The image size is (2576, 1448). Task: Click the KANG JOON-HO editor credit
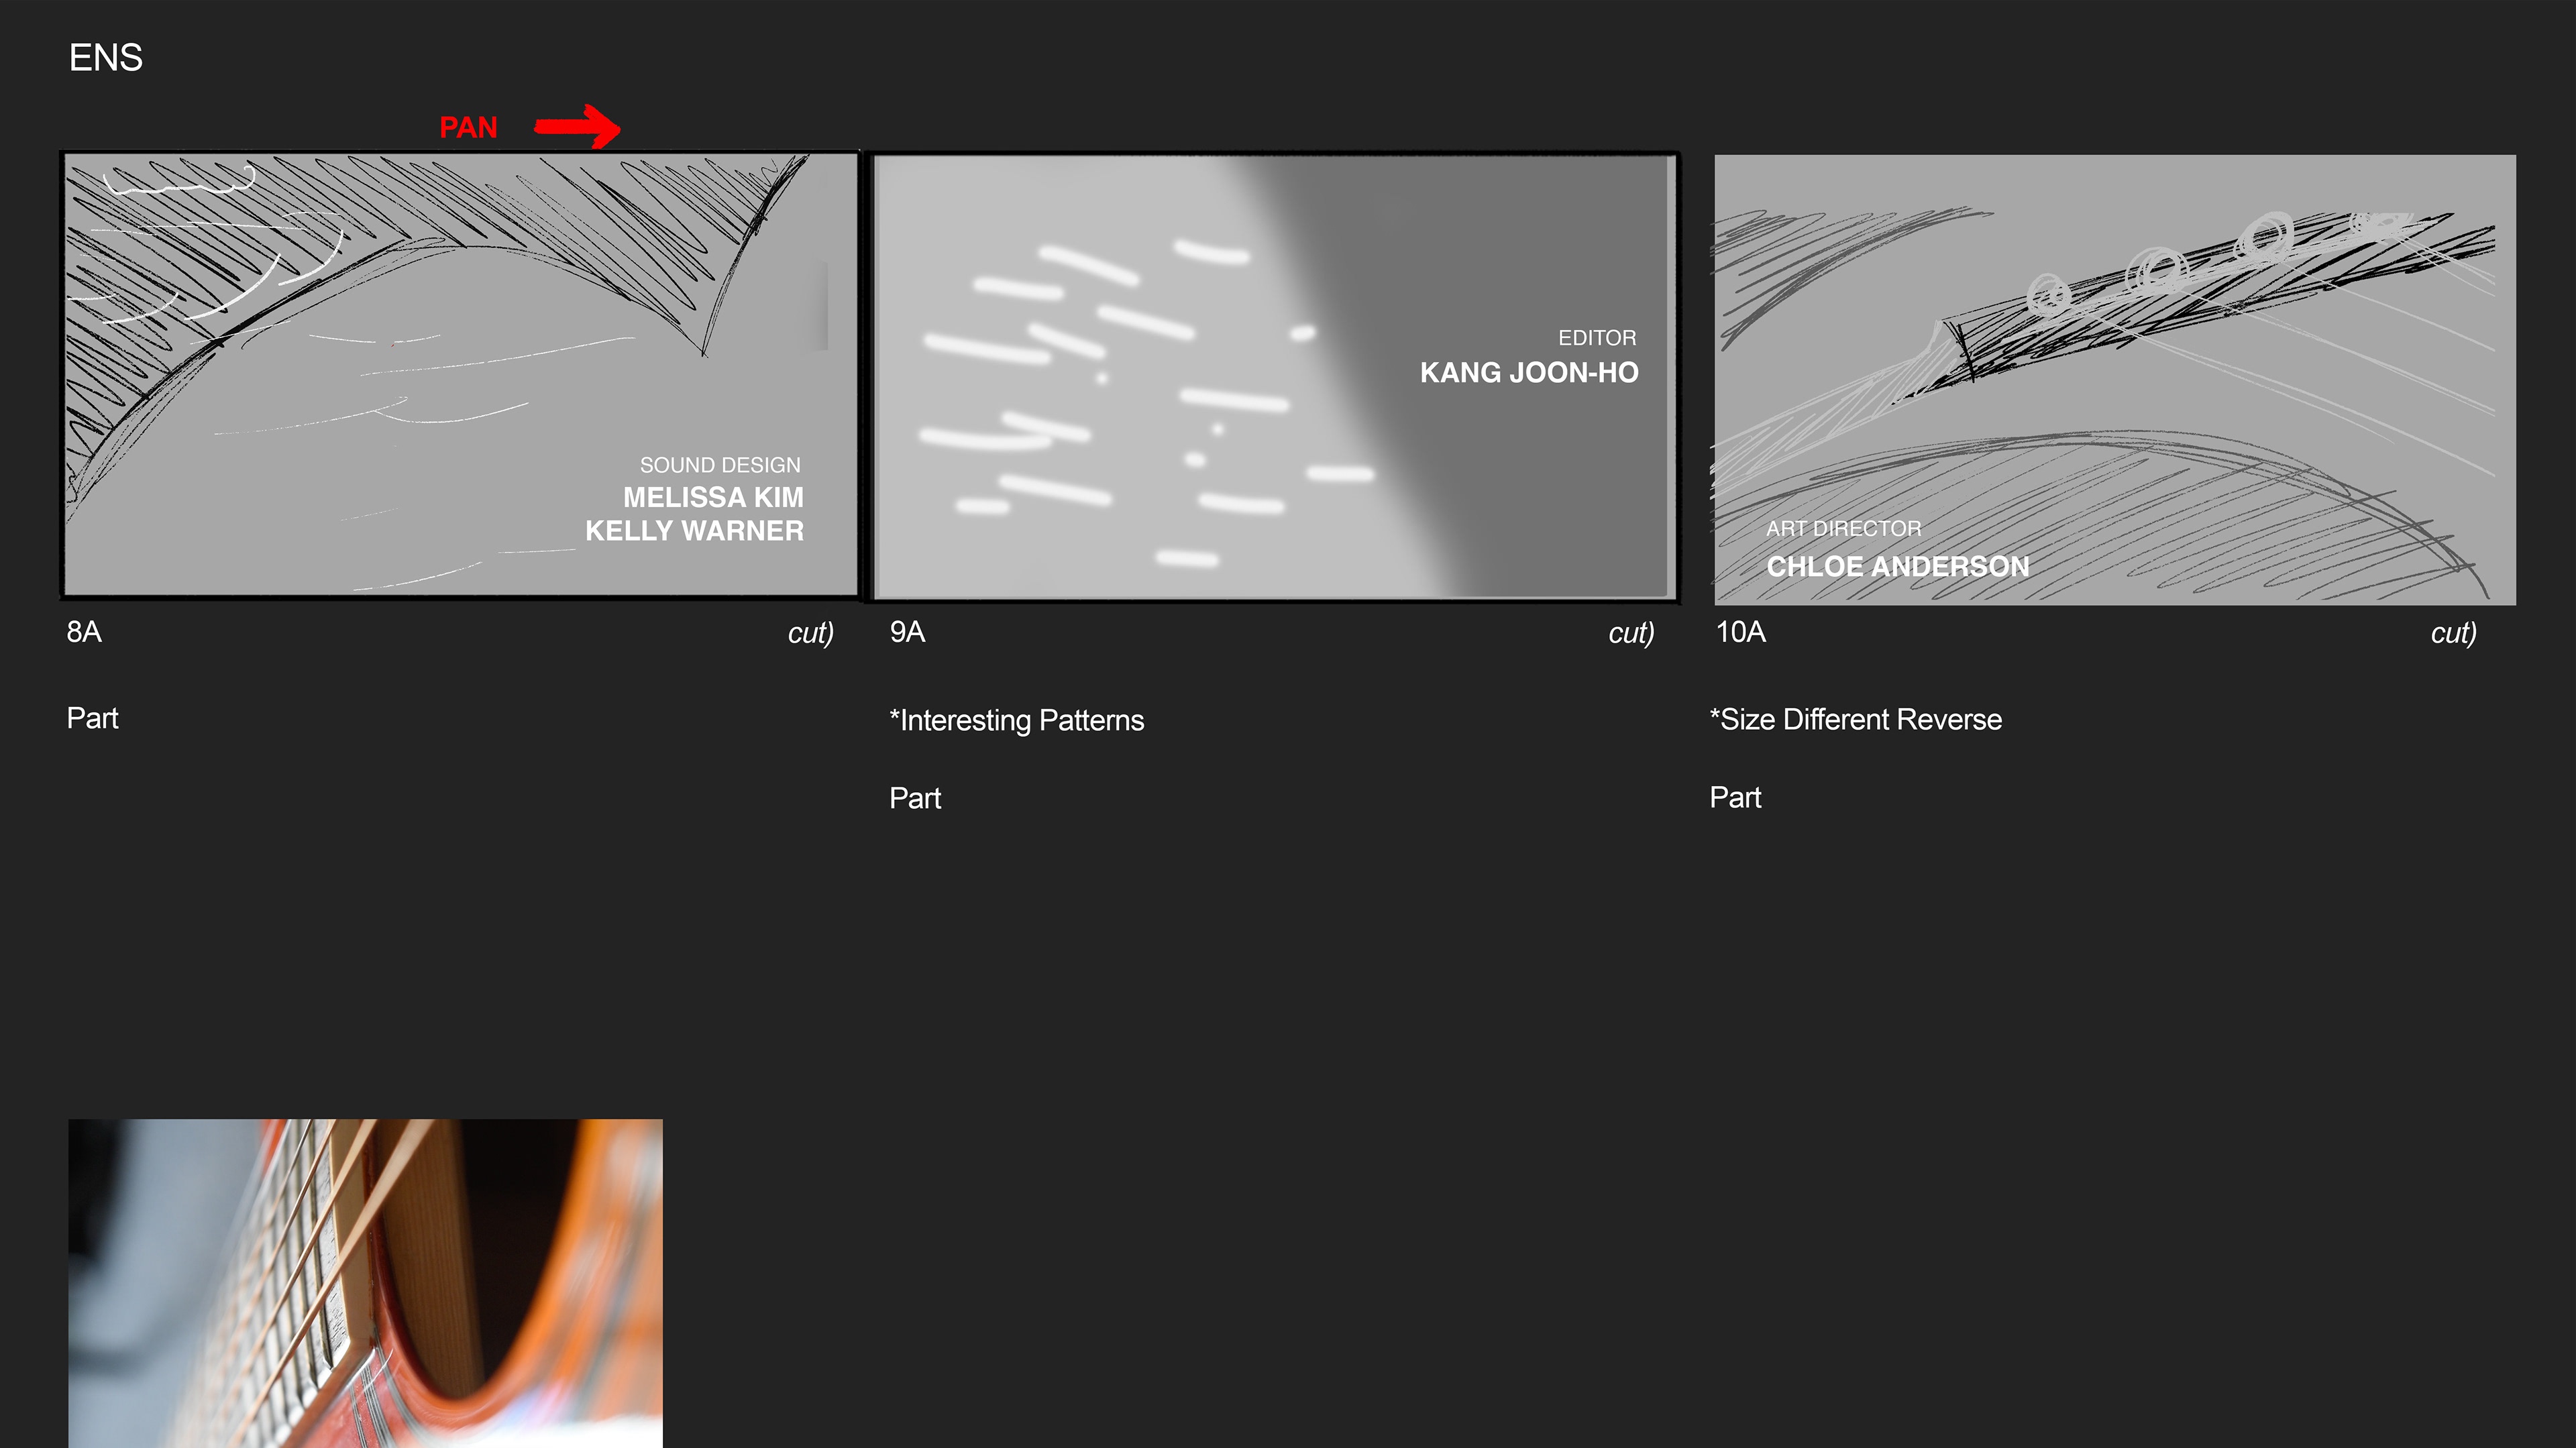[x=1528, y=372]
